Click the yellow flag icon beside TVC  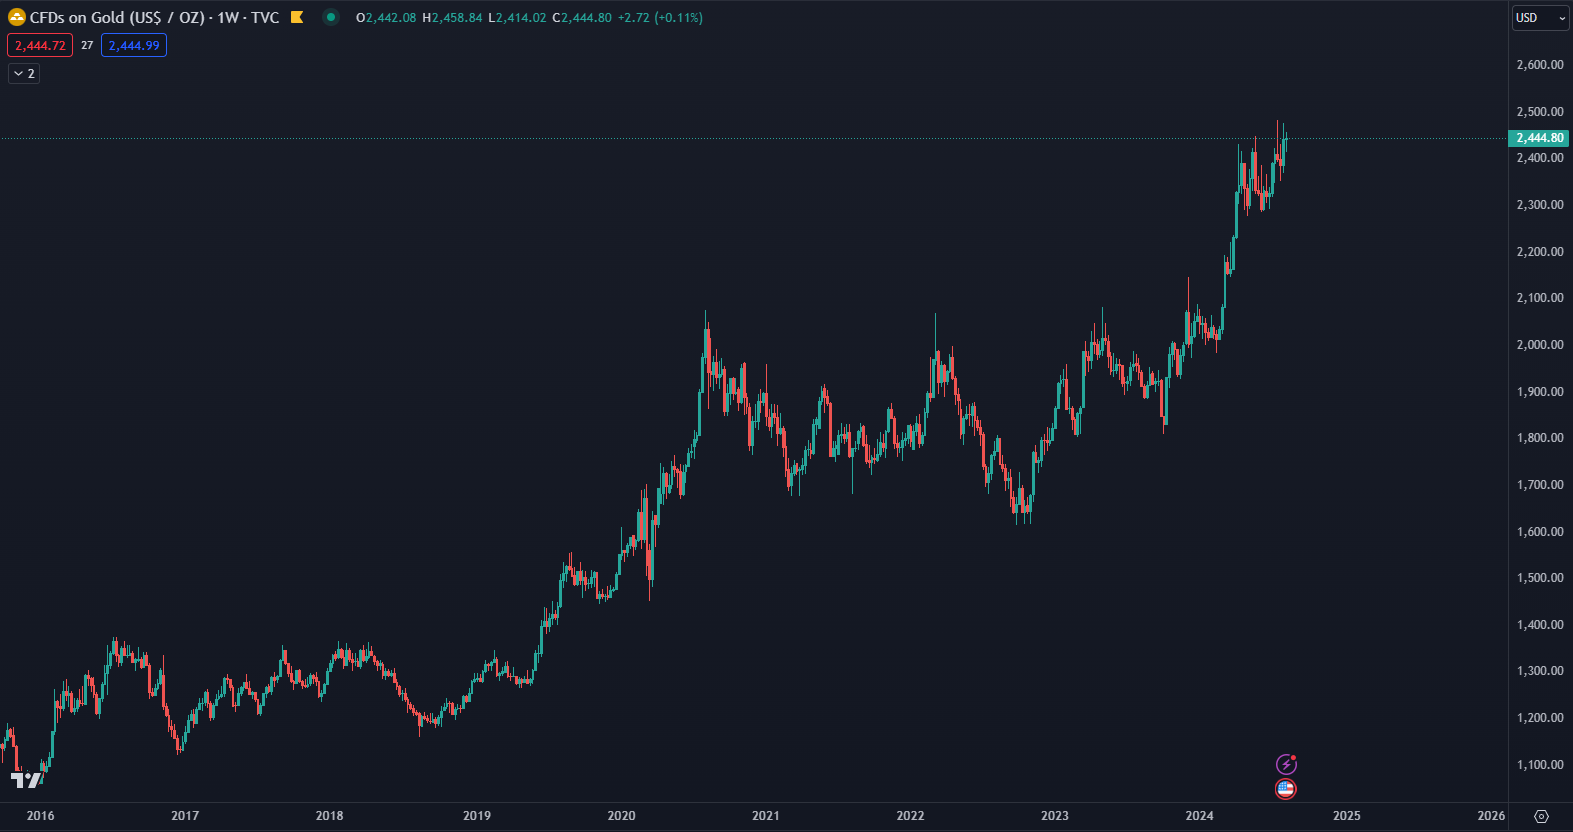point(297,17)
